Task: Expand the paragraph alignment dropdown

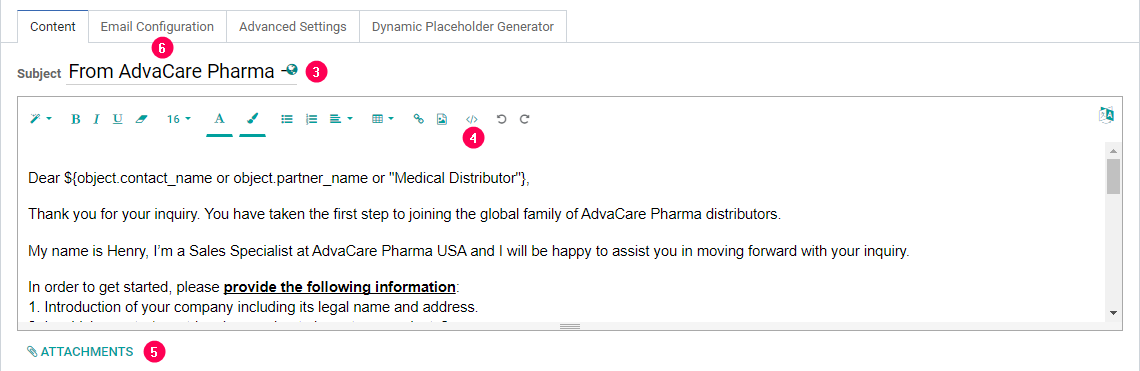Action: click(341, 119)
